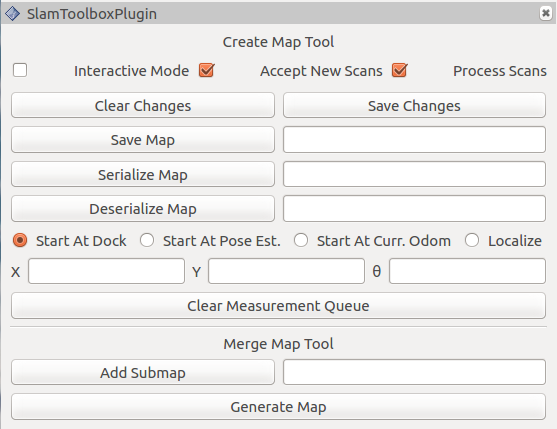Toggle the checkbox just left of Accept New Scans
Image resolution: width=557 pixels, height=429 pixels.
pos(207,70)
